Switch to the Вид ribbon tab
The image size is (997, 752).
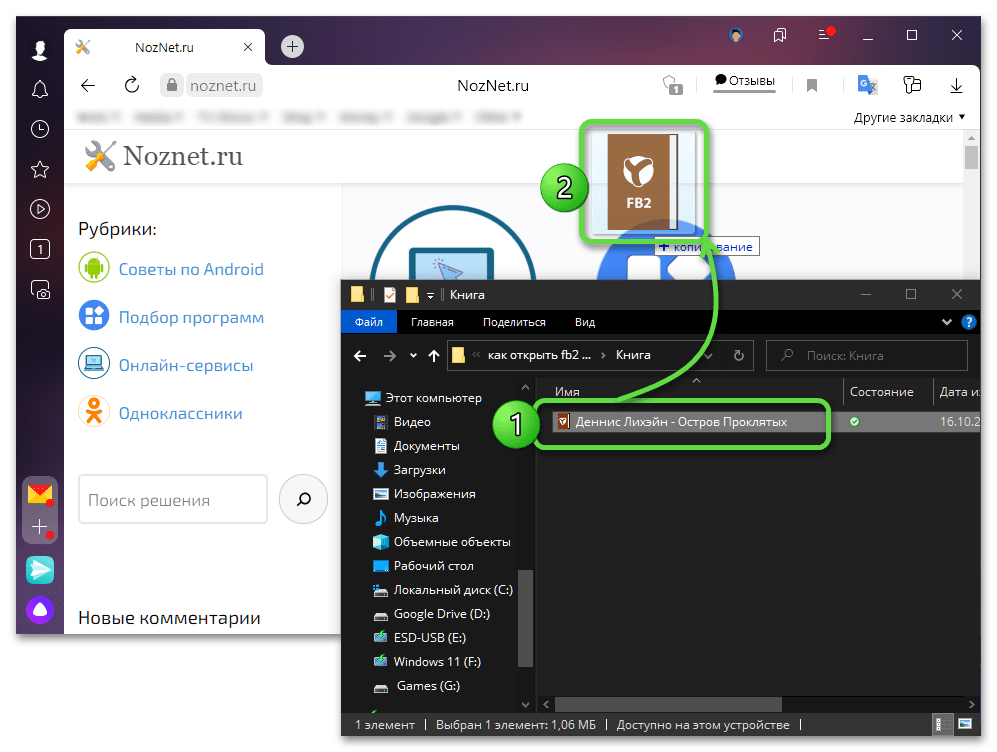pos(584,322)
